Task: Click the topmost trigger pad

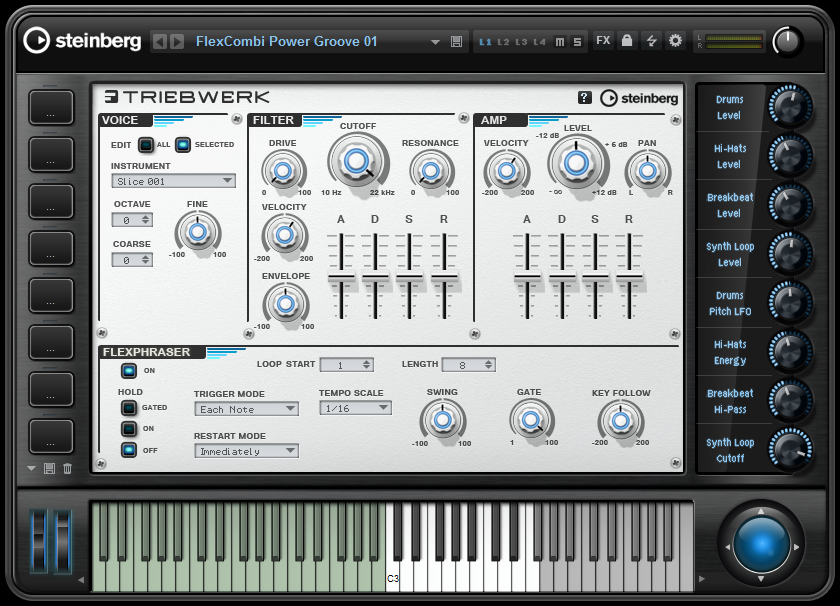Action: (51, 108)
